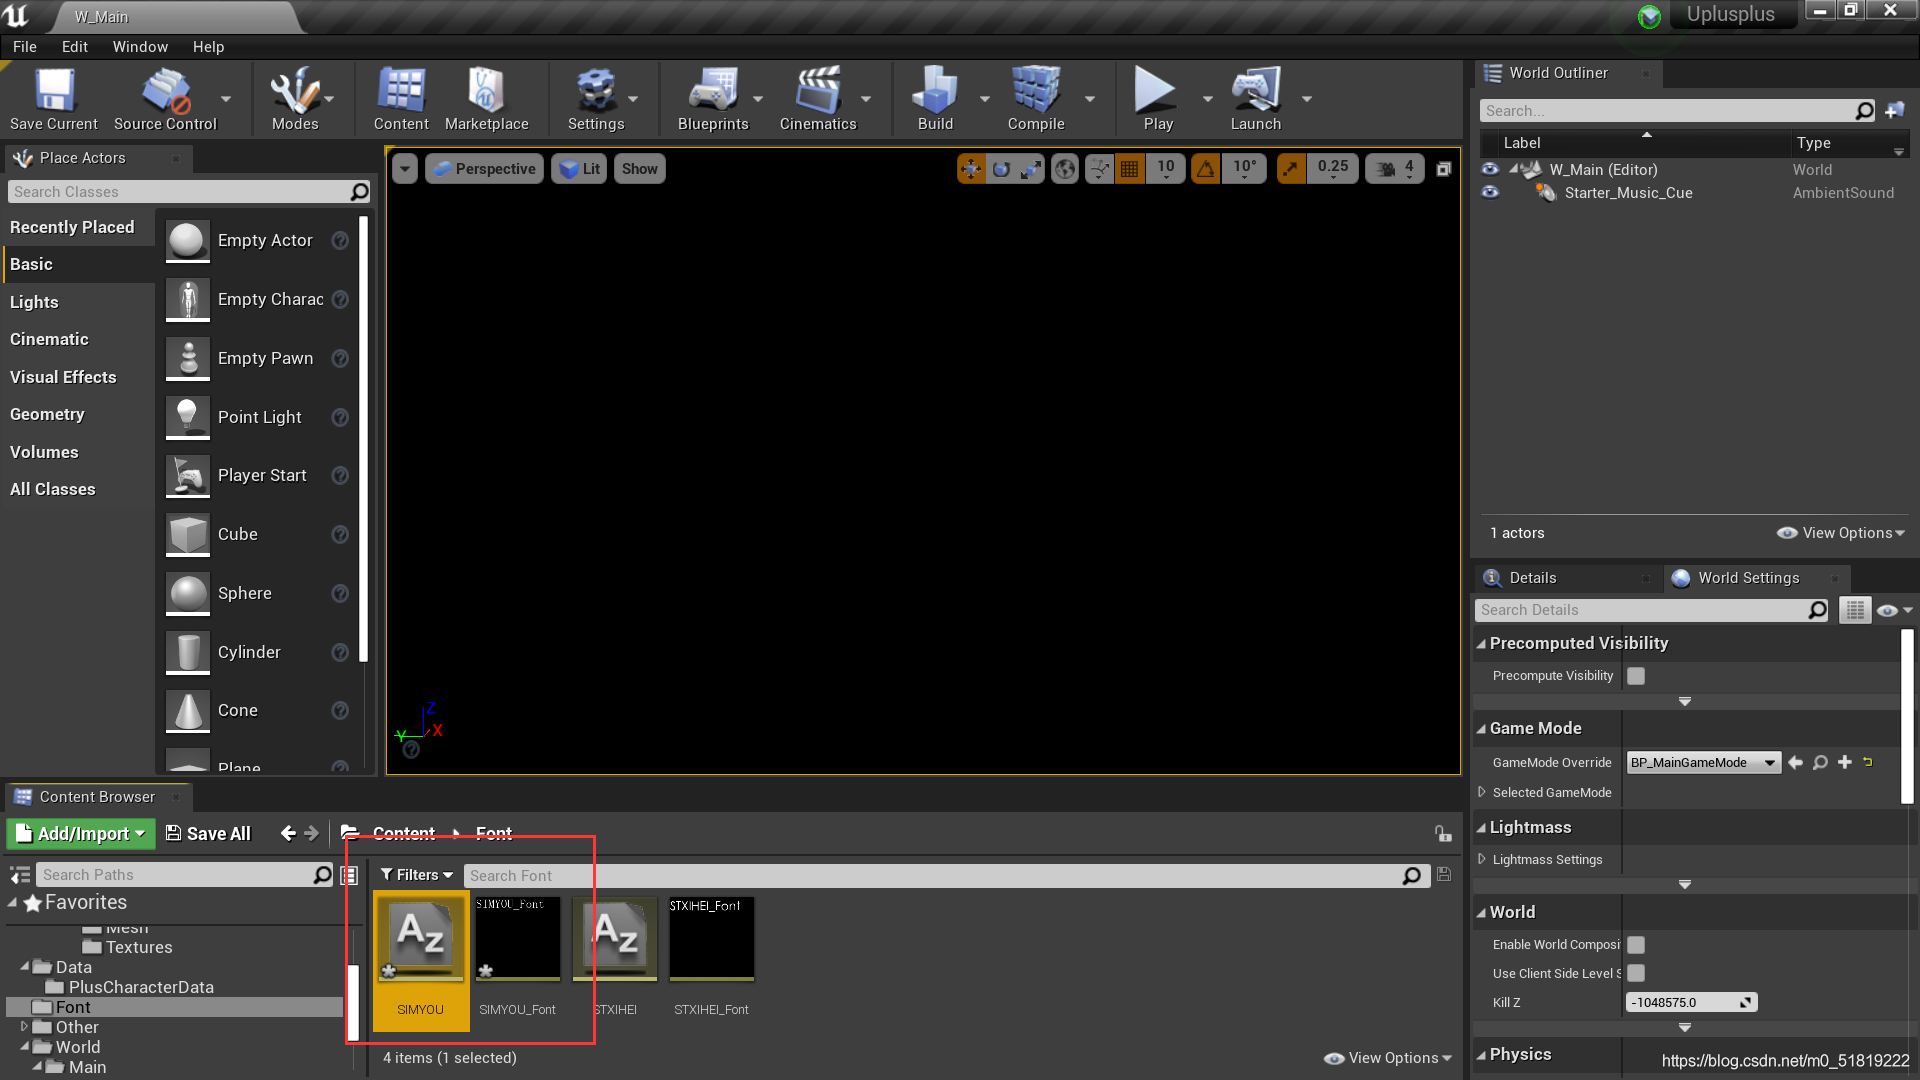Screen dimensions: 1920x1080
Task: Open the Filters dropdown in the Content Browser
Action: tap(416, 875)
